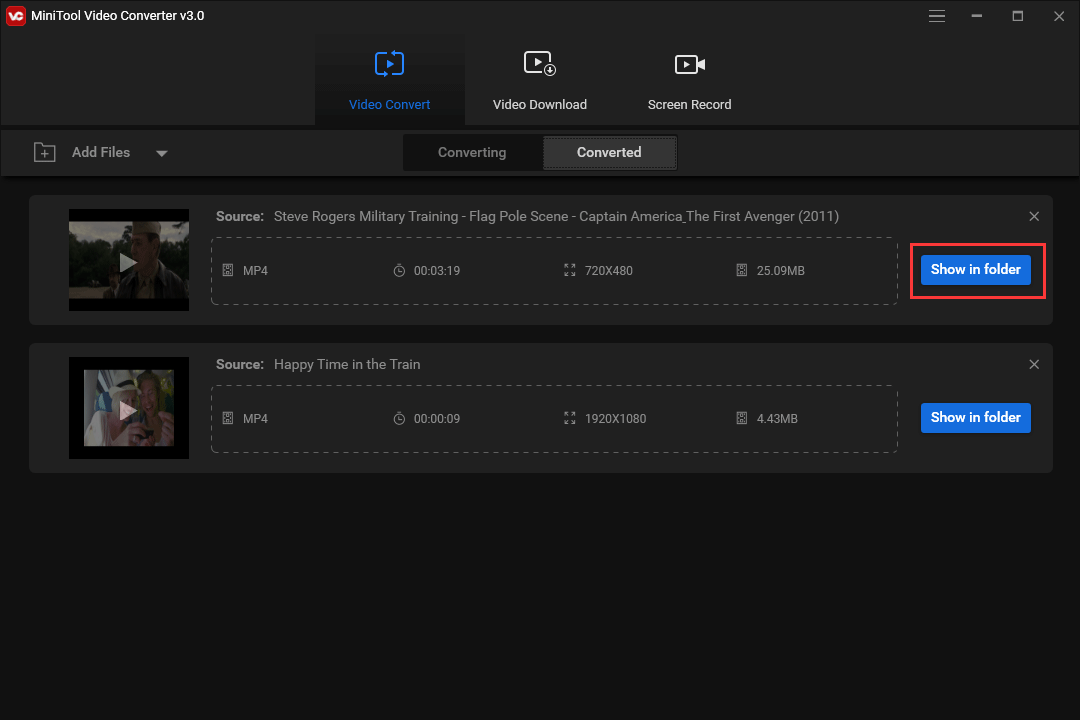Click the format icon beside Steve Rogers MP4
Viewport: 1080px width, 720px height.
228,270
